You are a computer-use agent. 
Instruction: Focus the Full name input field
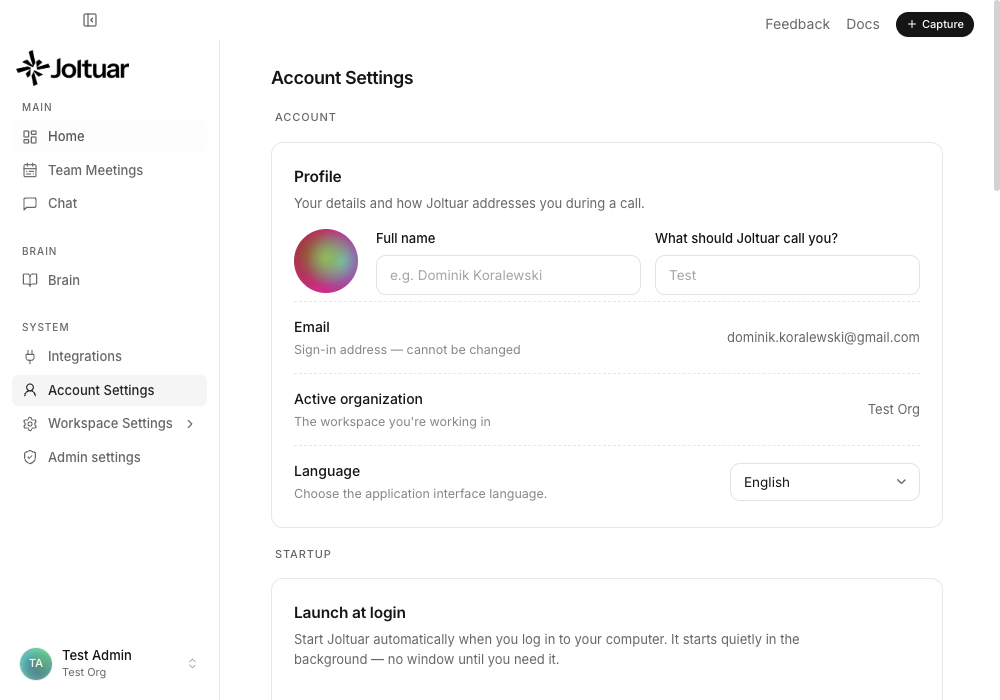[x=508, y=275]
